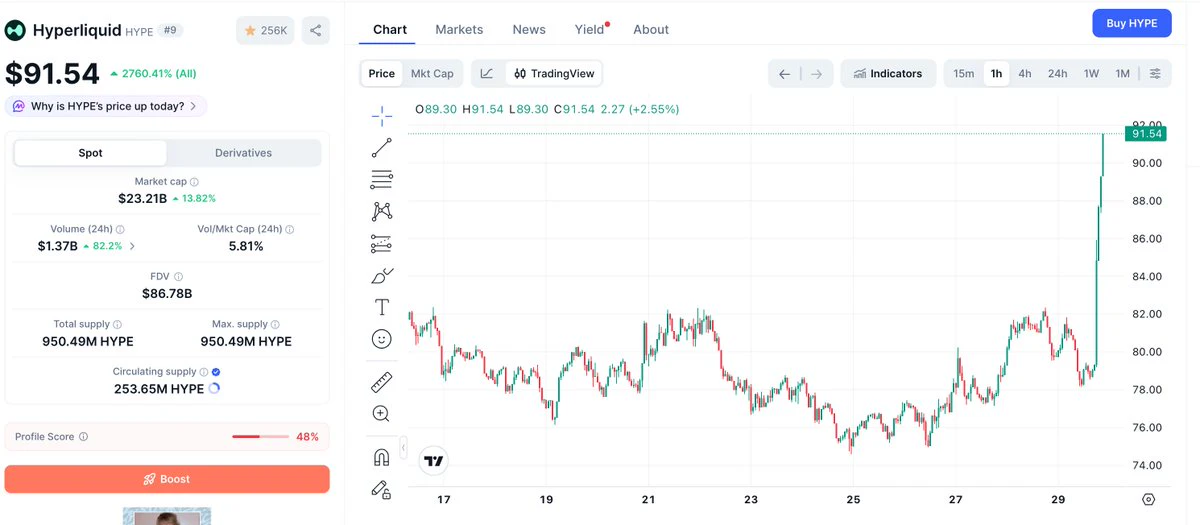The width and height of the screenshot is (1200, 525).
Task: Set interval to 24h
Action: pos(1057,73)
